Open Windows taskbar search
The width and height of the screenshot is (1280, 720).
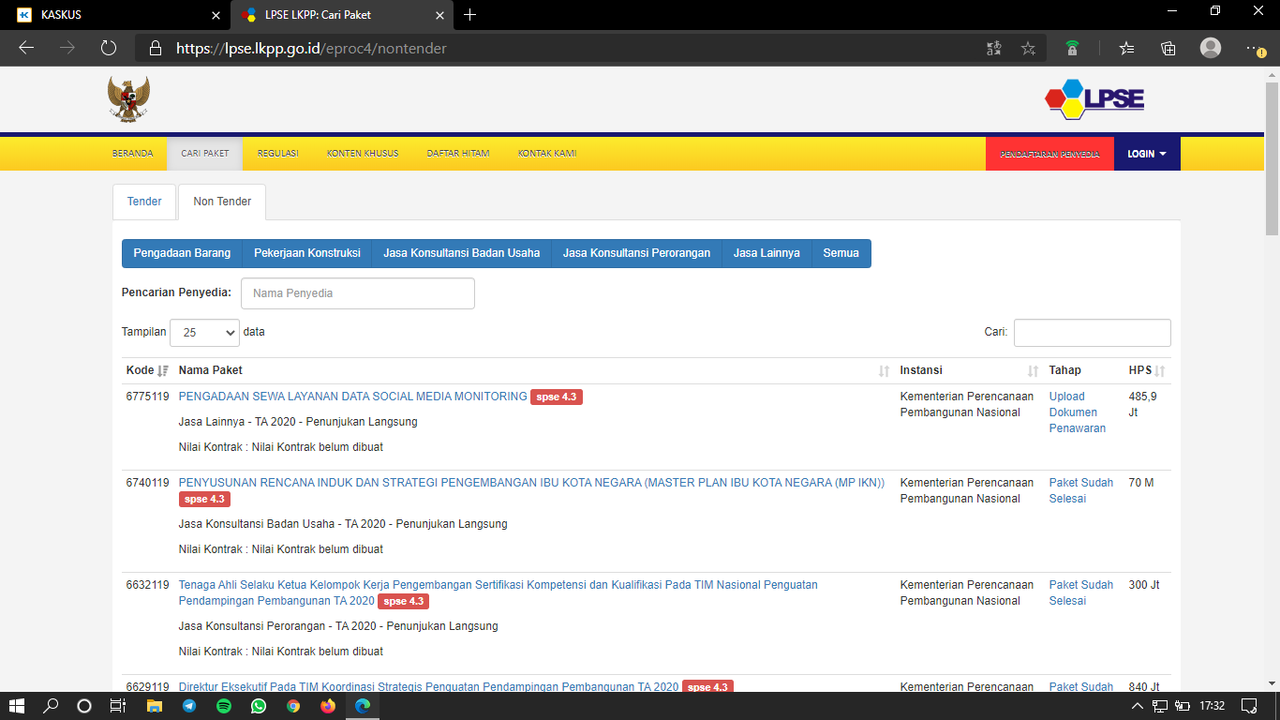[x=51, y=706]
